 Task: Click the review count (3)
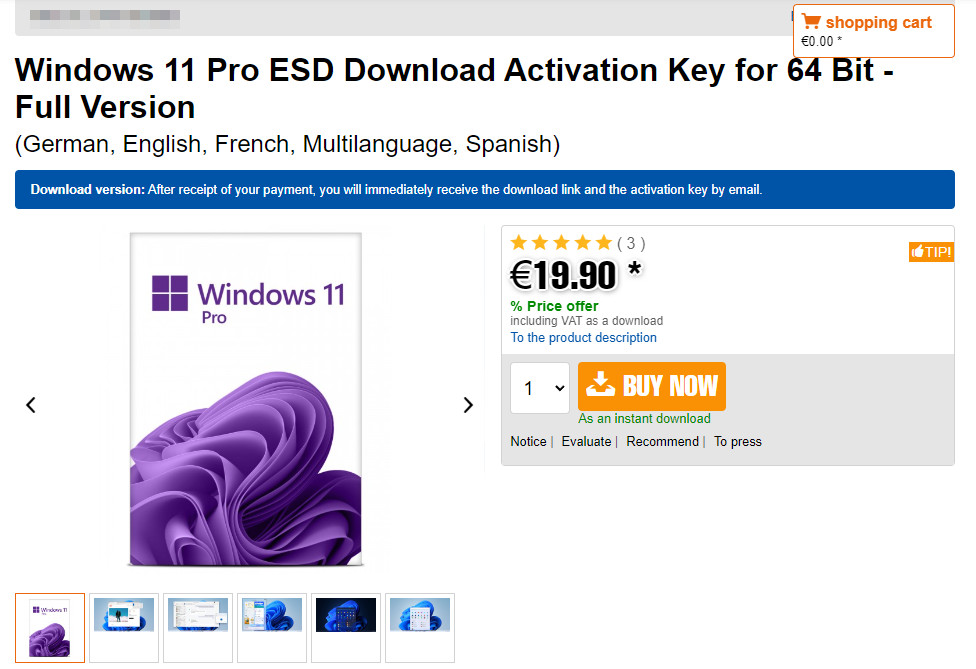tap(631, 243)
